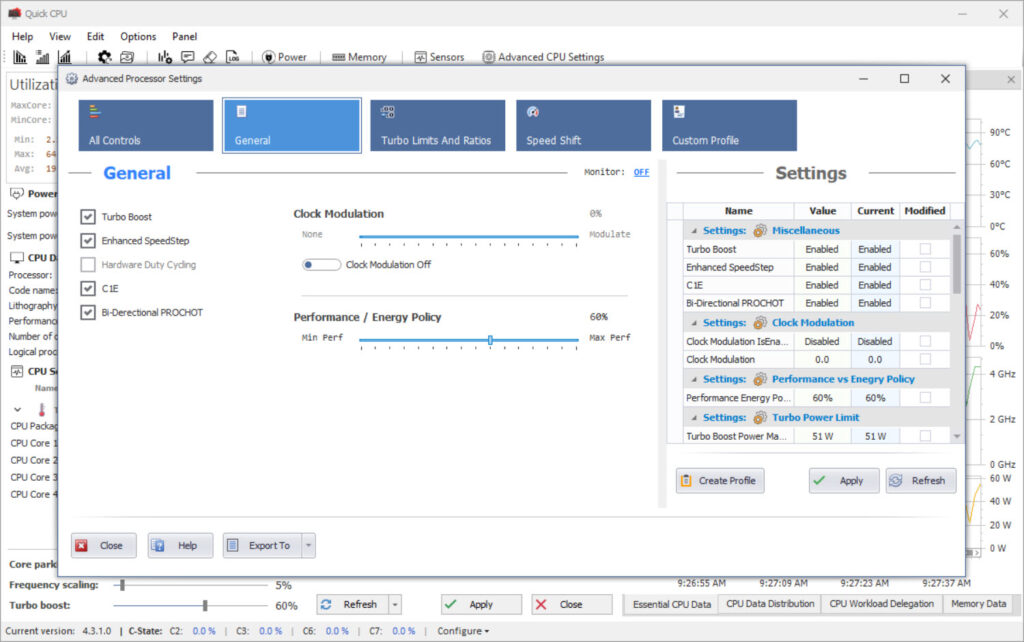Toggle the Bi-Directional PROCHOT checkbox
The height and width of the screenshot is (642, 1024).
tap(88, 313)
